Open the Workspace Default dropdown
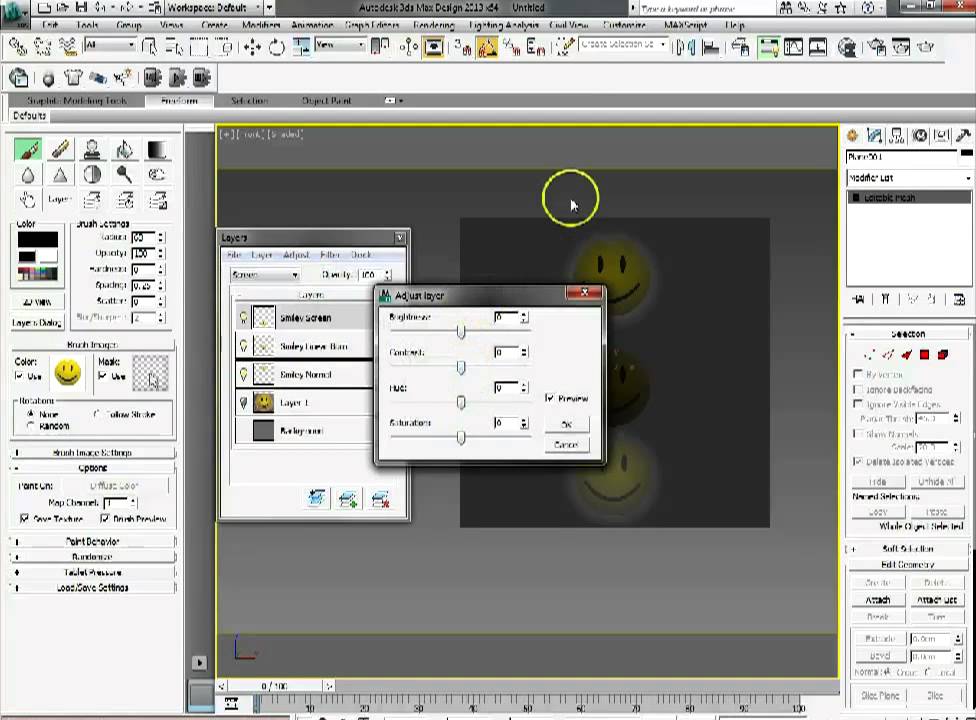976x720 pixels. coord(214,8)
